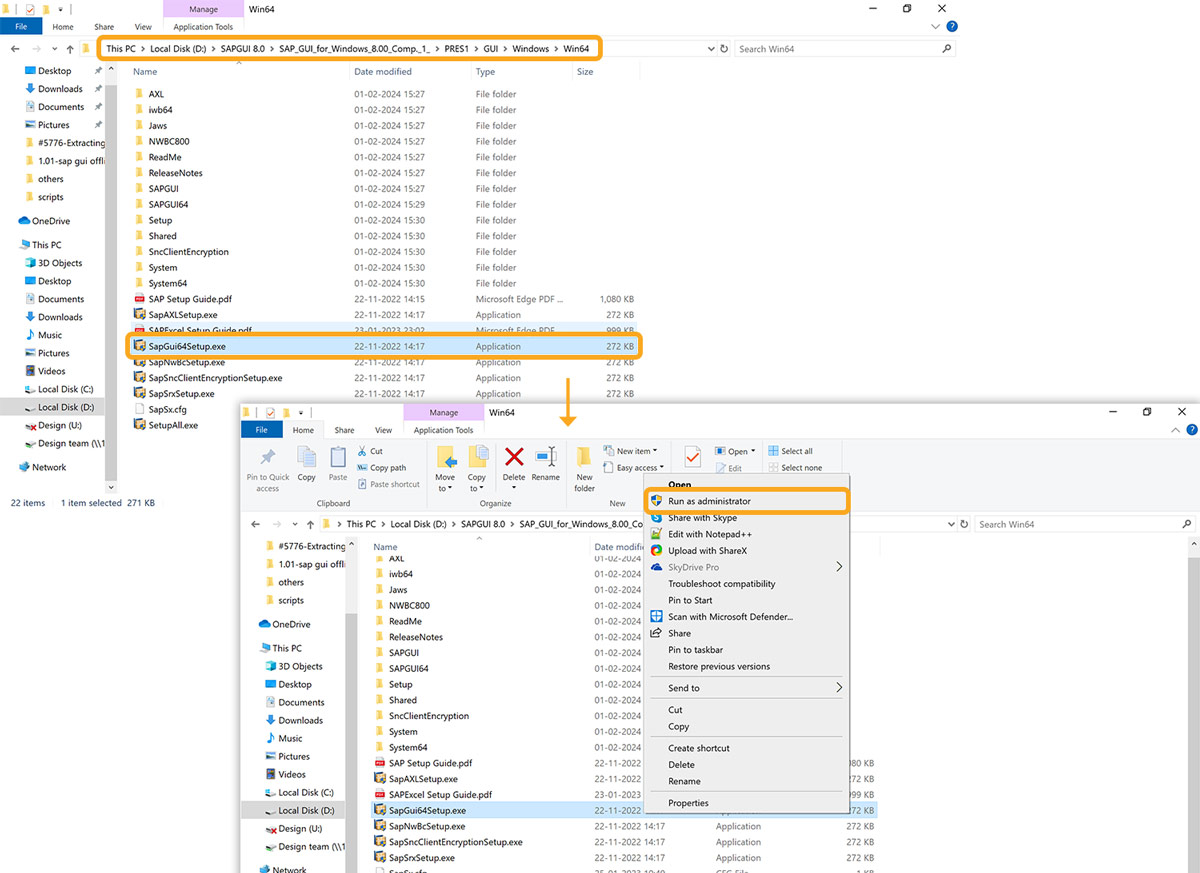This screenshot has width=1200, height=873.
Task: Open the Send to submenu
Action: click(745, 688)
